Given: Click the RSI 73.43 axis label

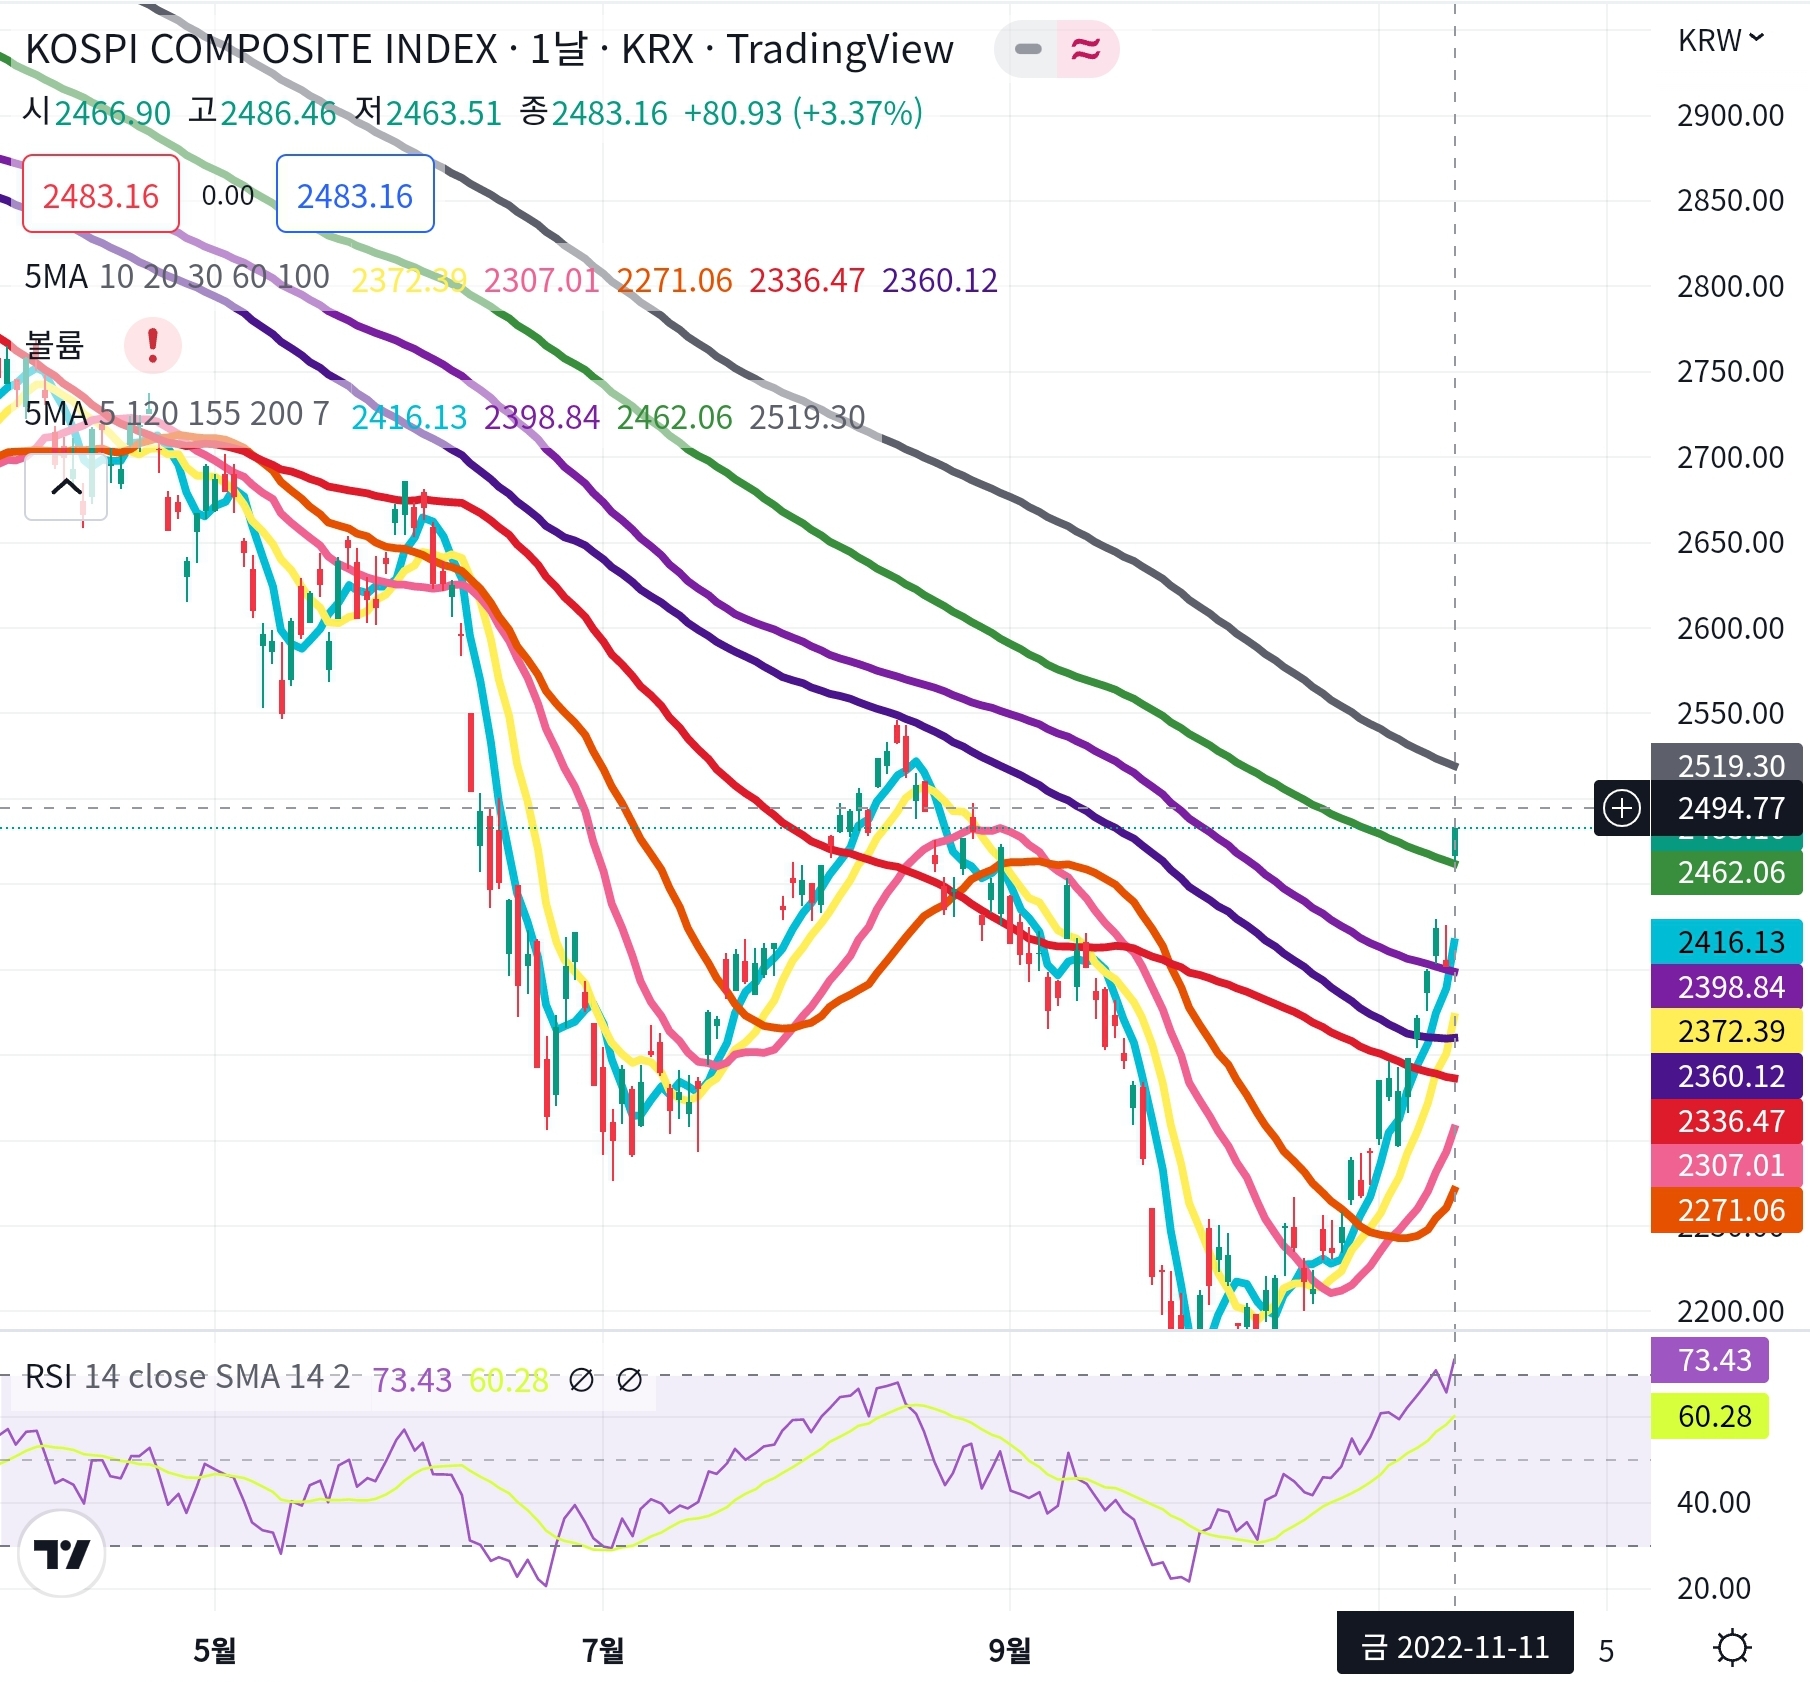Looking at the screenshot, I should click(1710, 1360).
